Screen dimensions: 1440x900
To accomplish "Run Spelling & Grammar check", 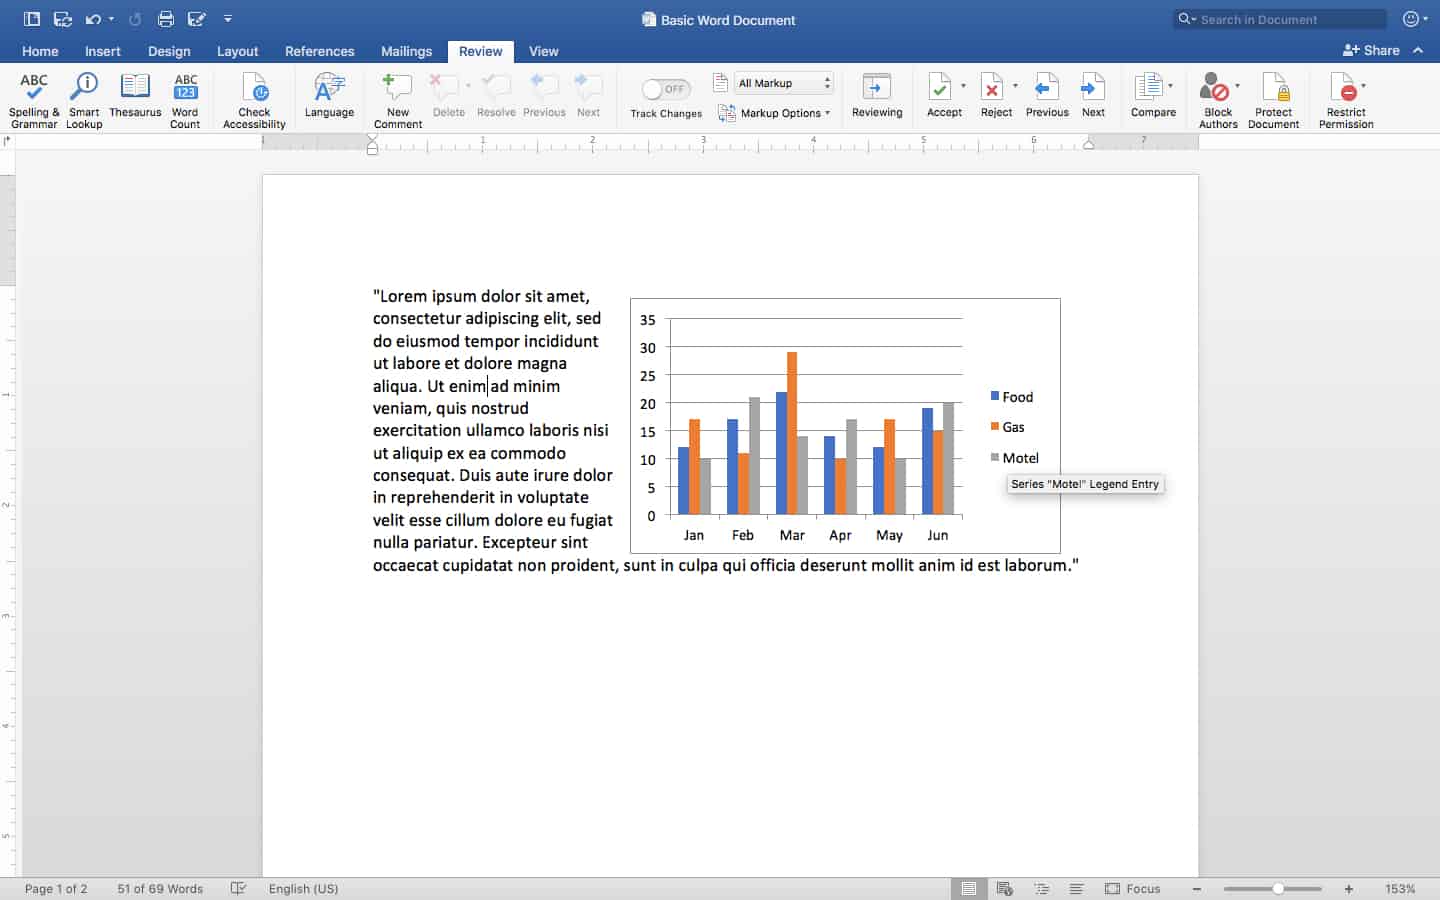I will [x=34, y=100].
